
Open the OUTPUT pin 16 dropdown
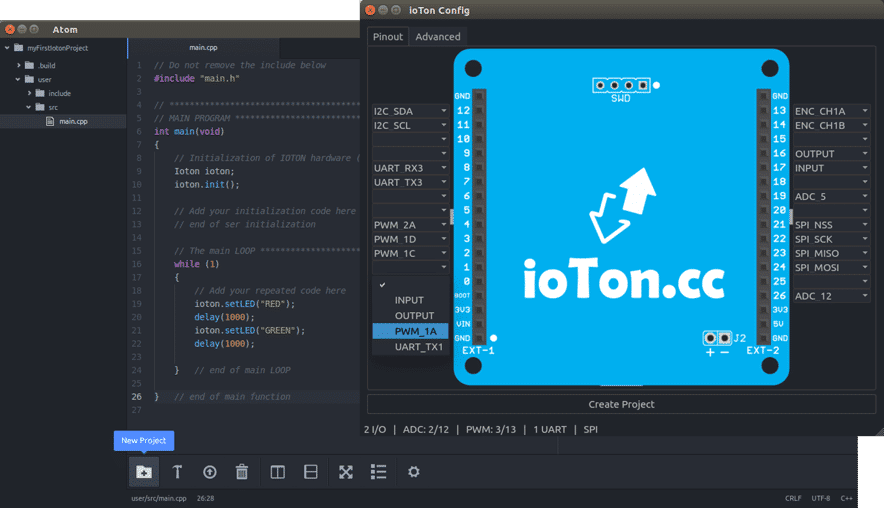pyautogui.click(x=832, y=154)
